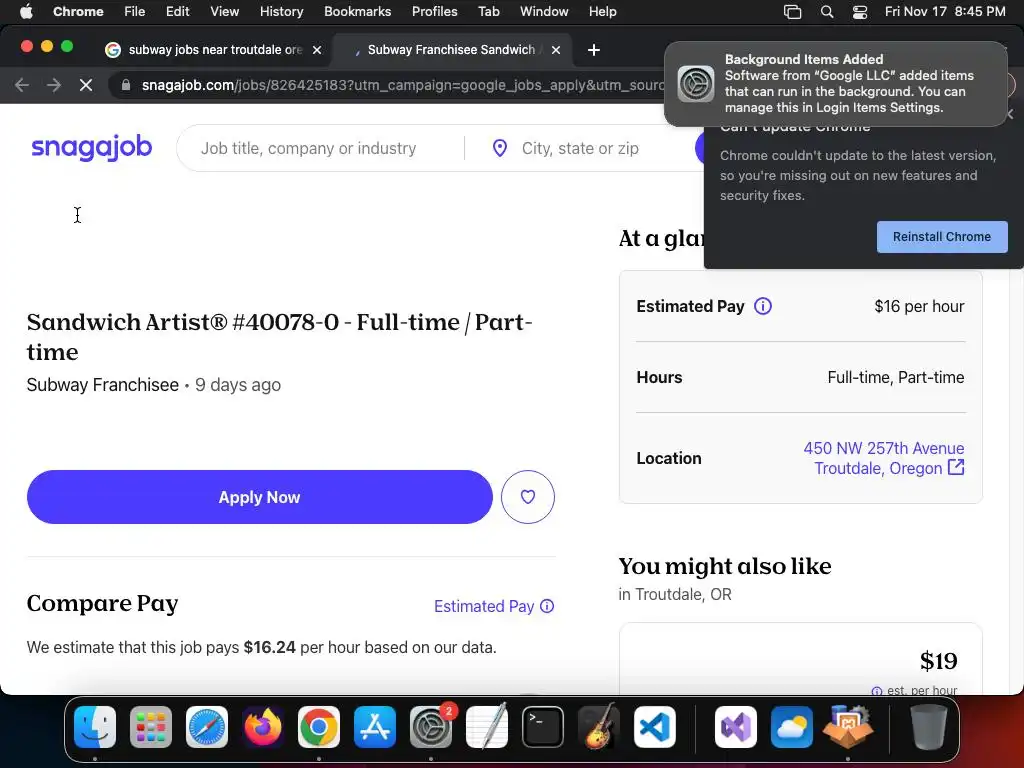The image size is (1024, 768).
Task: Click the Apply Now button
Action: (x=259, y=497)
